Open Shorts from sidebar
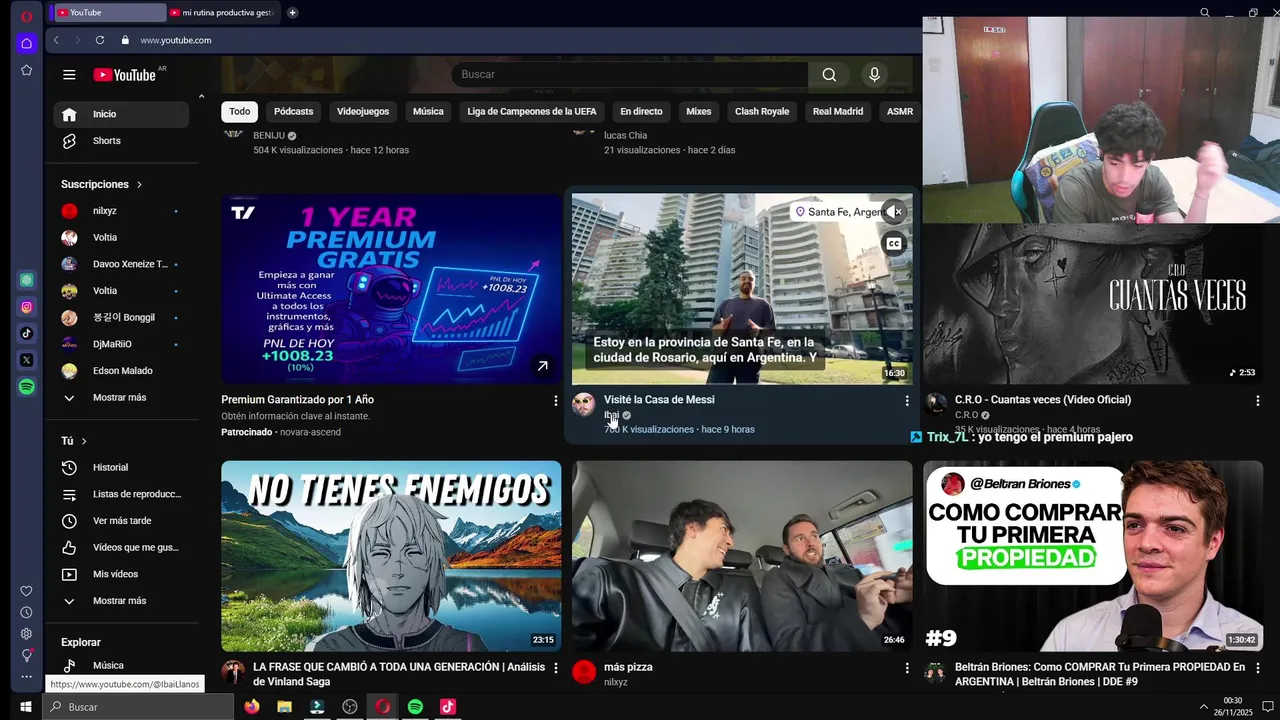 point(121,141)
